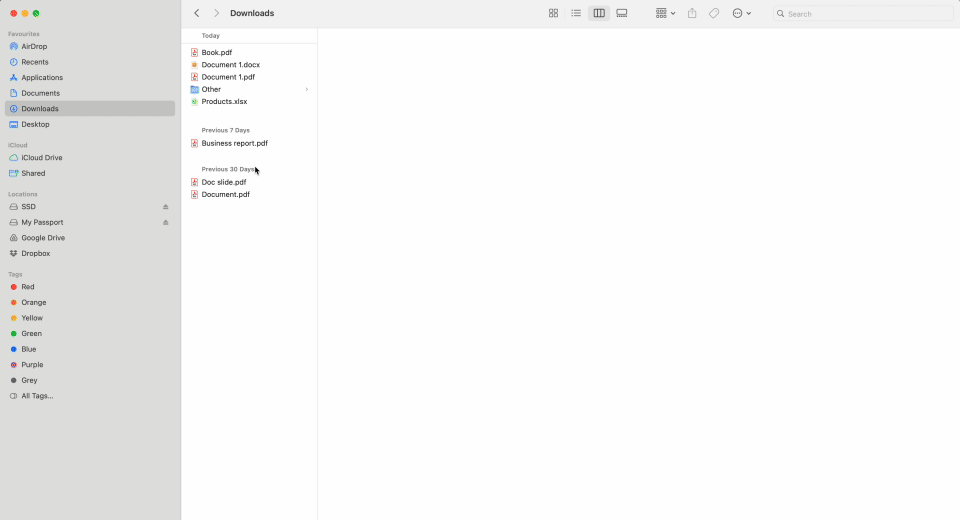Eject the SSD volume
960x520 pixels.
pos(165,207)
